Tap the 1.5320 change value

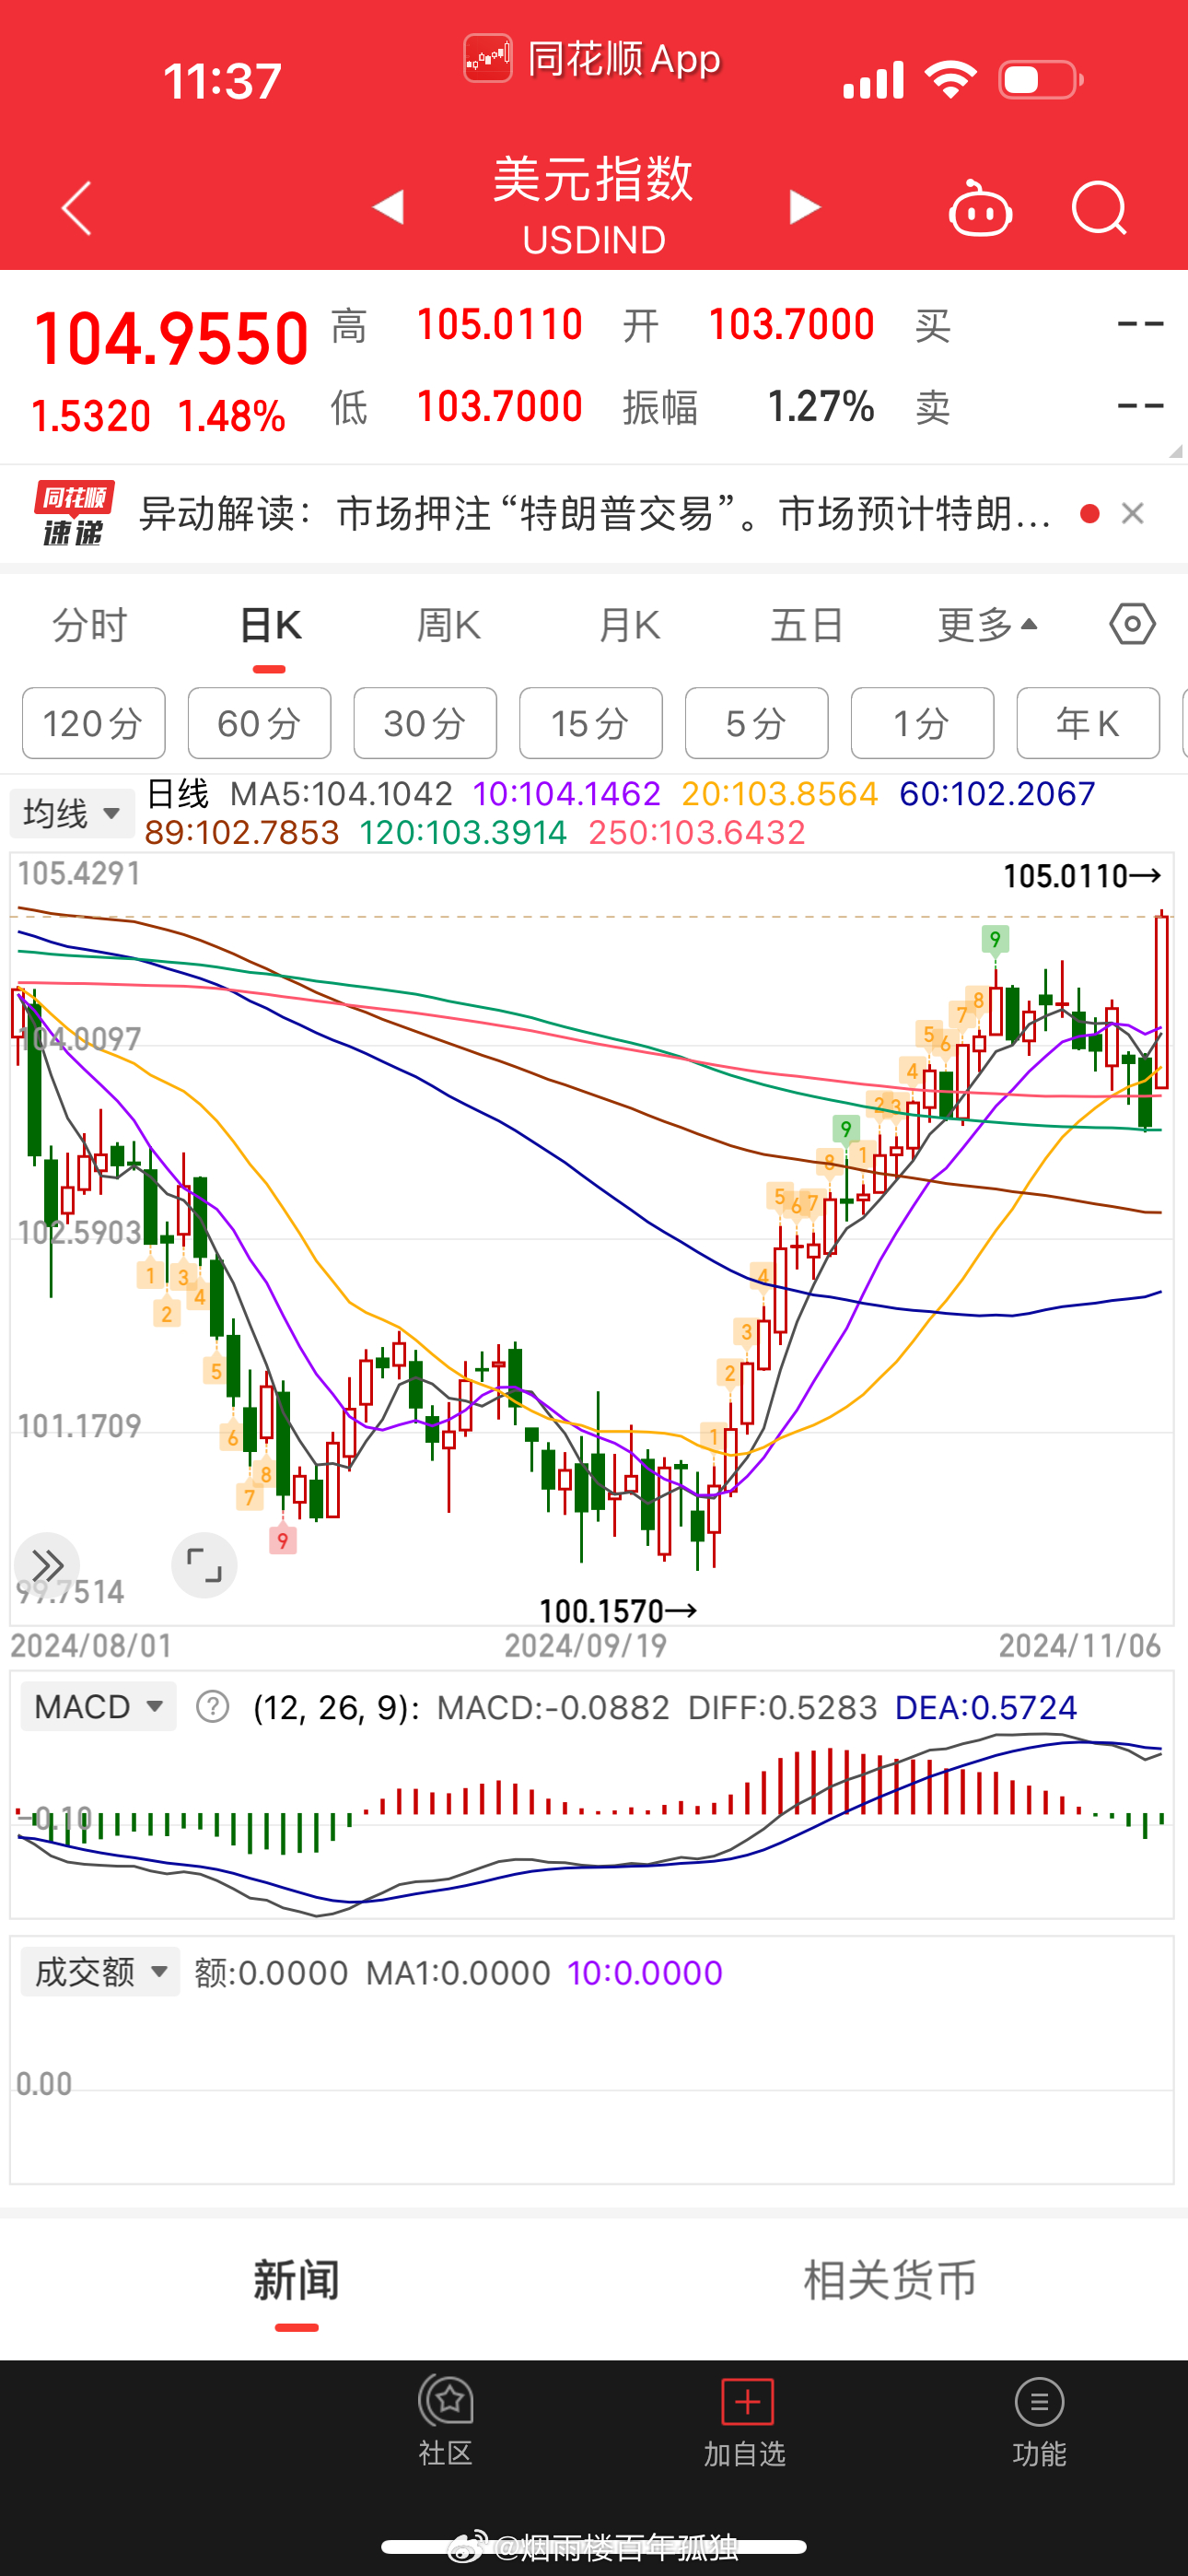coord(91,416)
